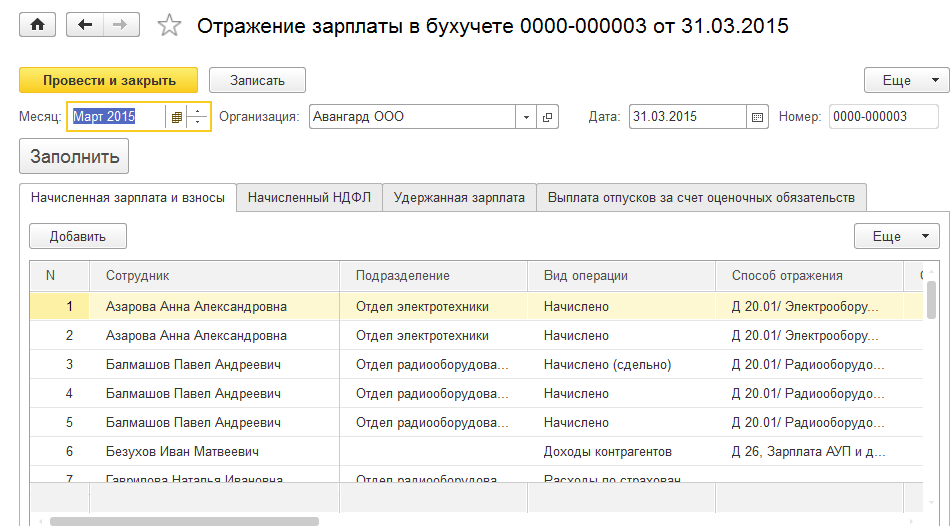Switch to the Начисленный НДФЛ tab

tap(309, 198)
